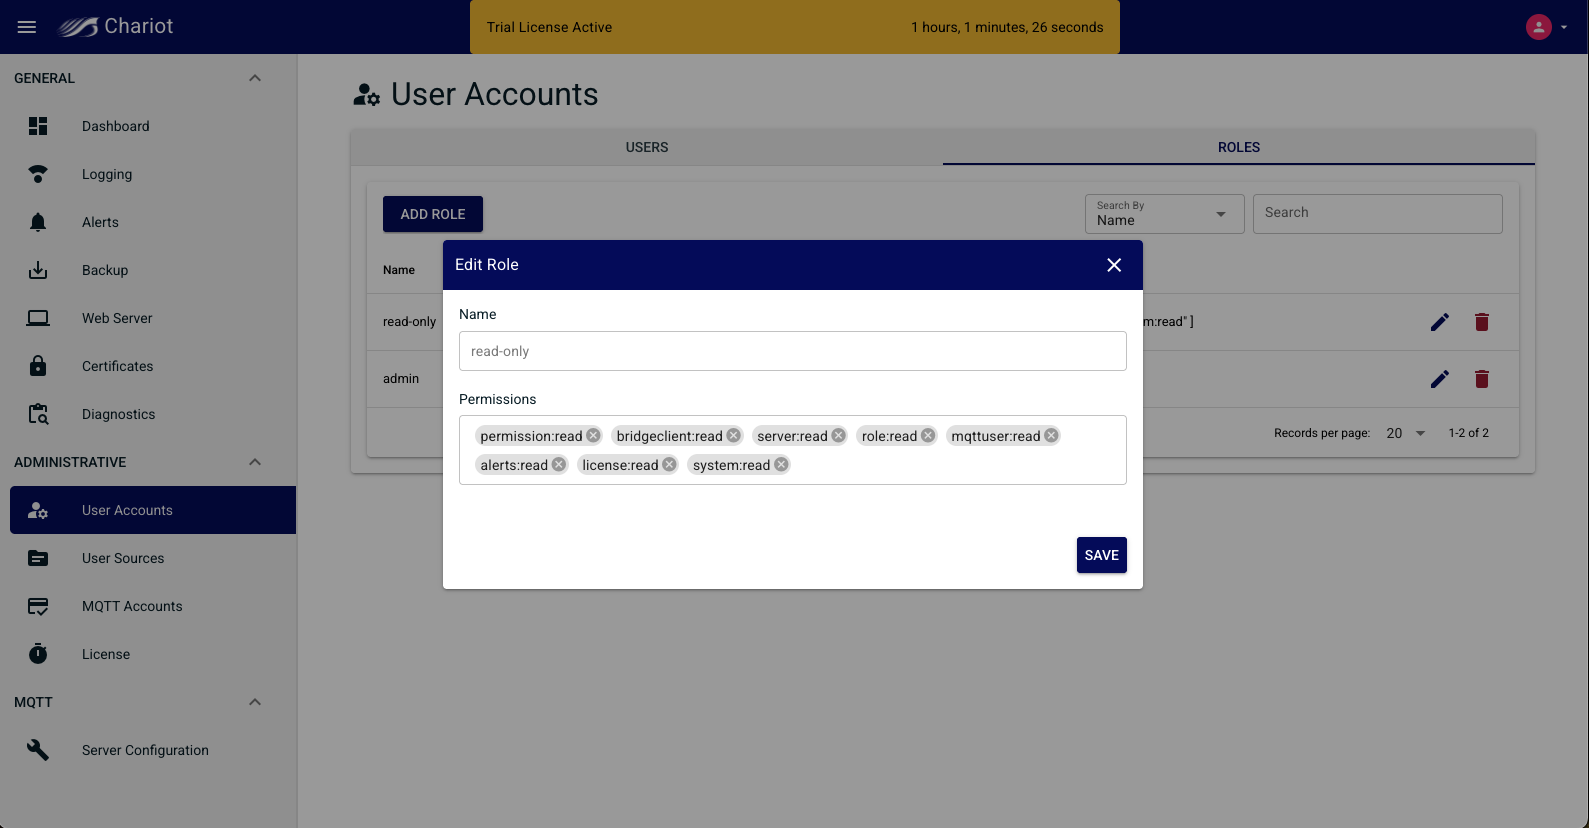
Task: Close the Edit Role dialog
Action: coord(1114,265)
